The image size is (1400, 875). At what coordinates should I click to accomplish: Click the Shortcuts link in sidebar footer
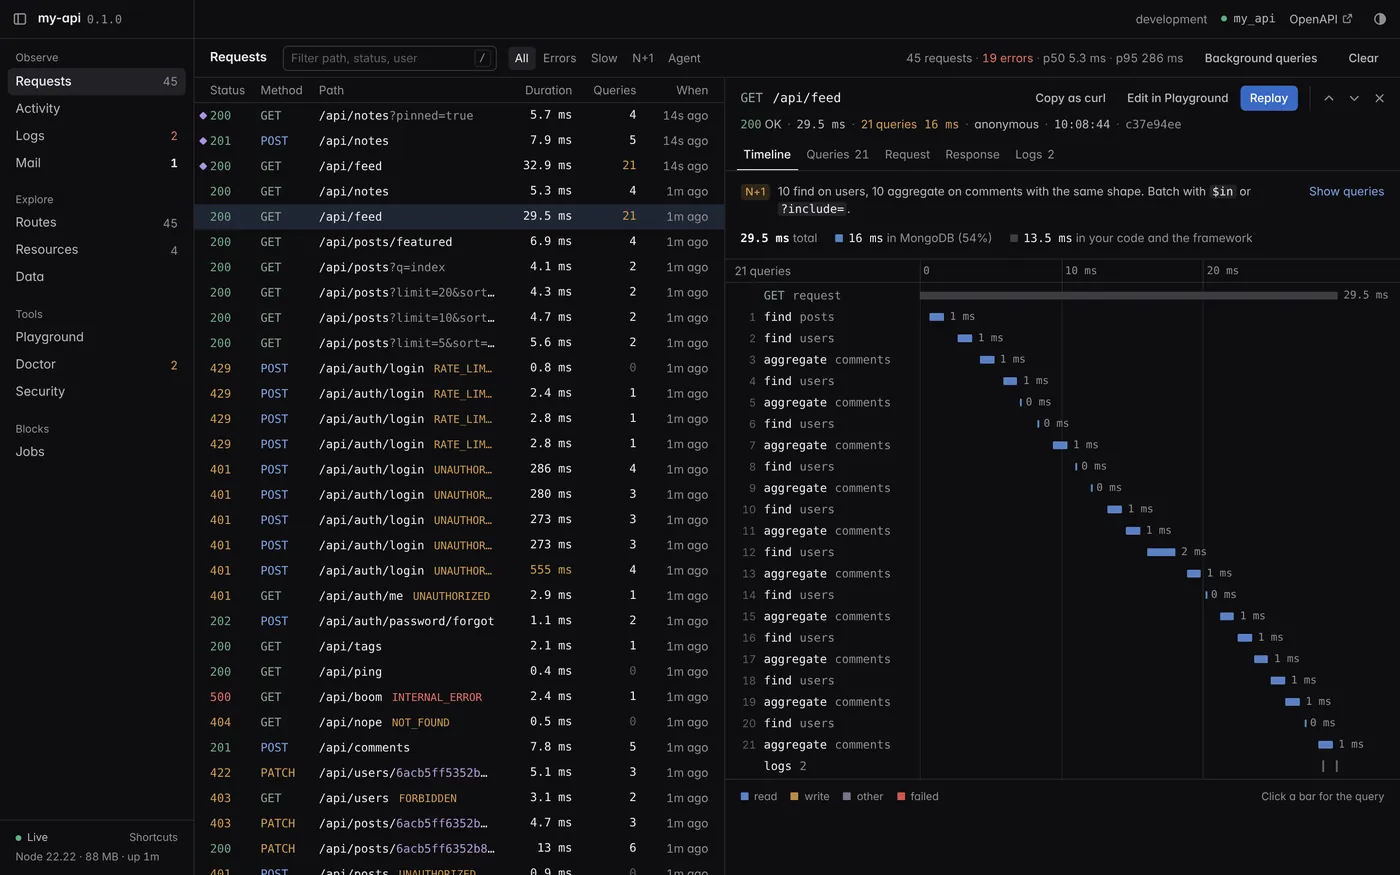tap(153, 837)
